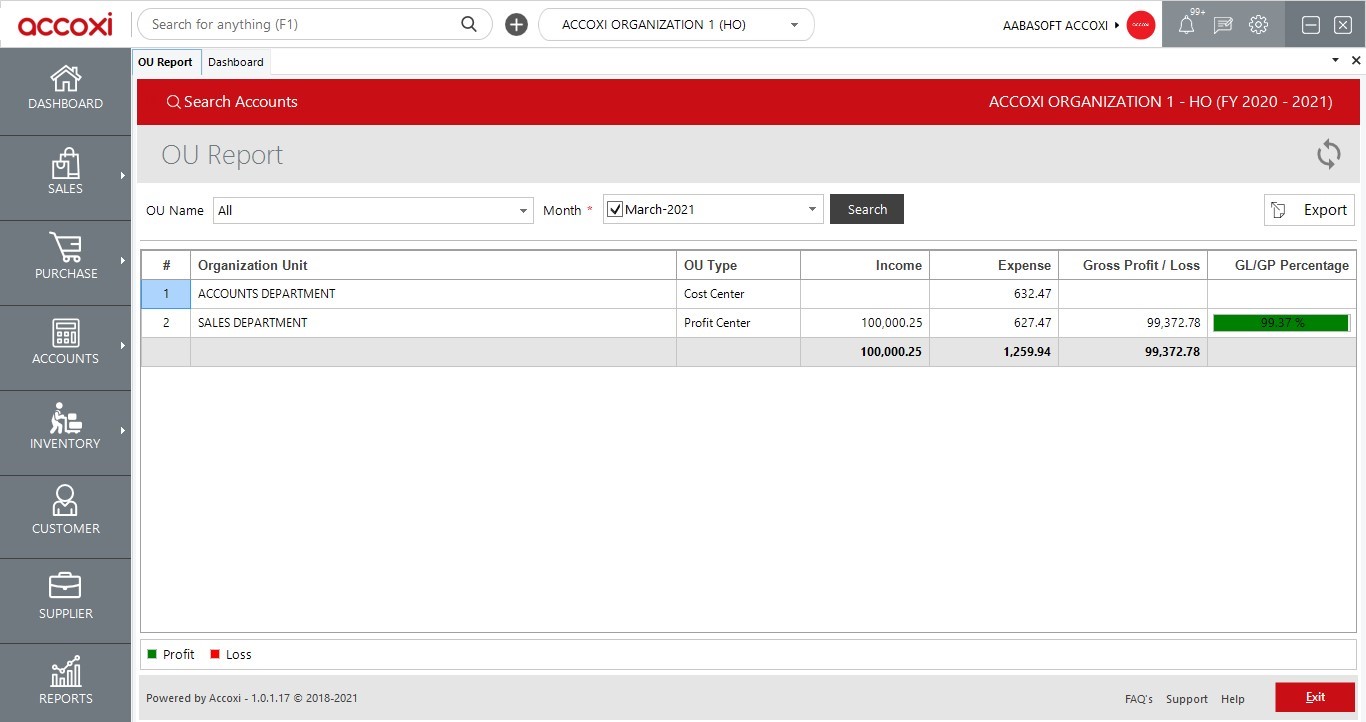Open the settings gear
Screen dimensions: 1366x722
point(1257,24)
